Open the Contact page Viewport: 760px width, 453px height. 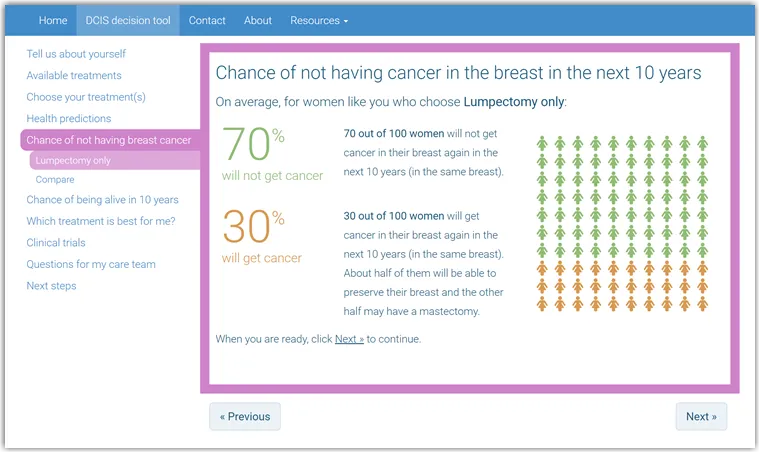[207, 20]
